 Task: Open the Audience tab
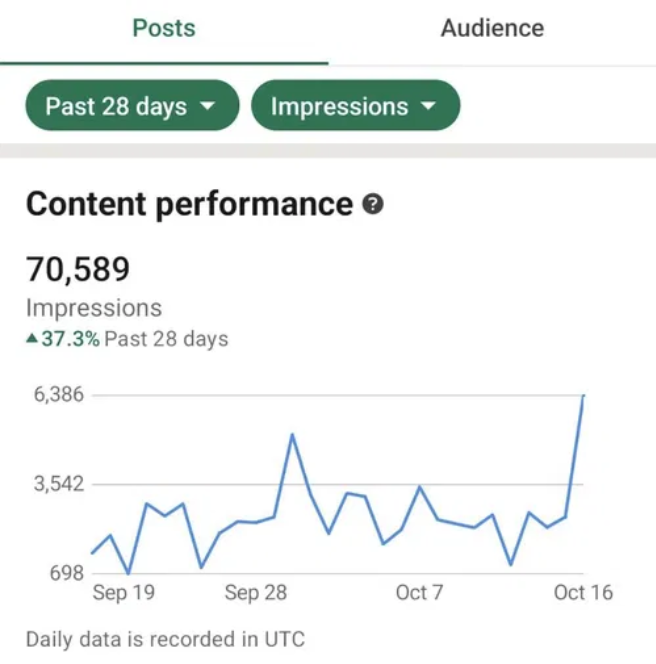pyautogui.click(x=492, y=28)
